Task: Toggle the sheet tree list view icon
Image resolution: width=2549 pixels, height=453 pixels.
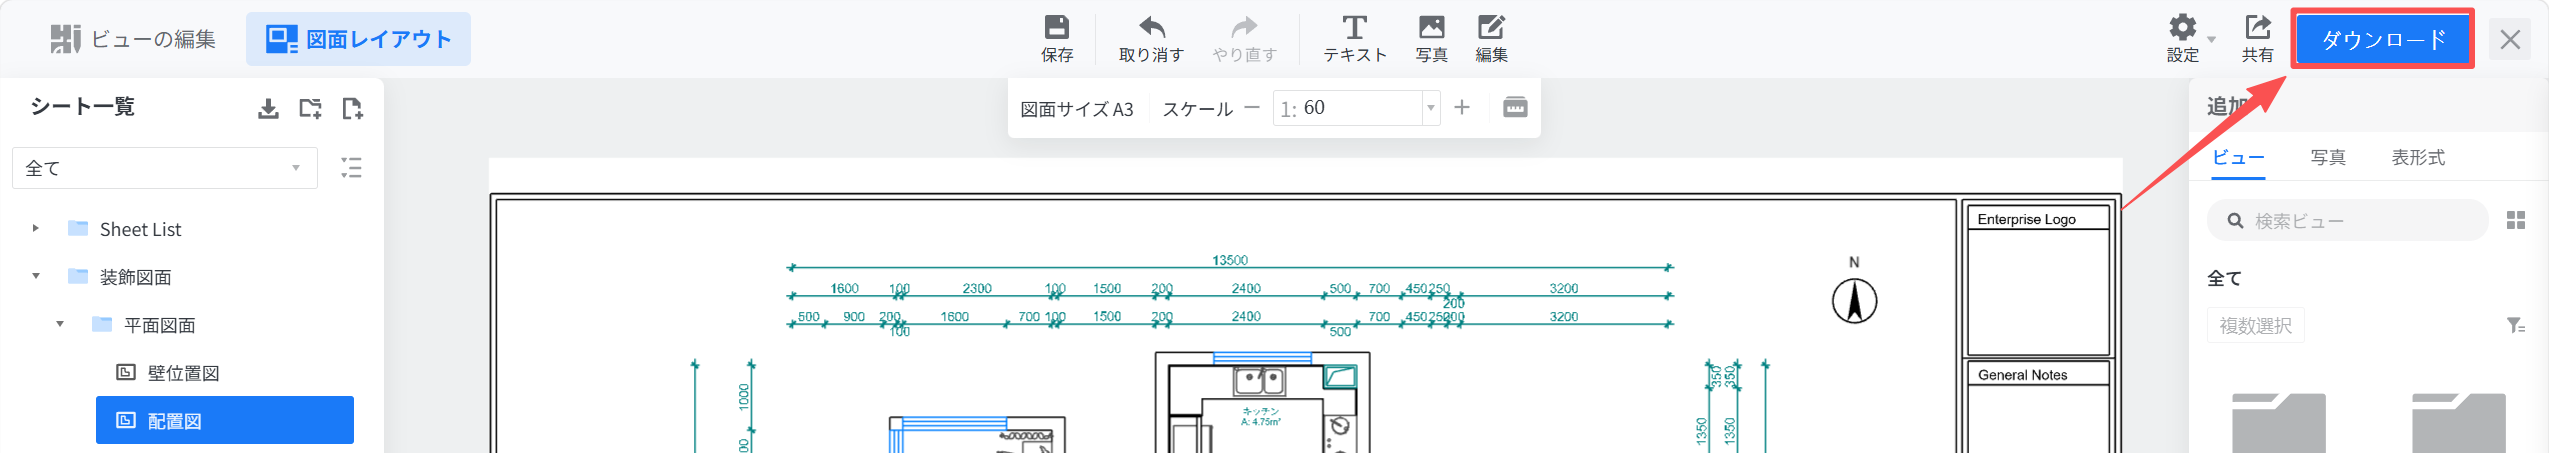Action: pyautogui.click(x=351, y=168)
